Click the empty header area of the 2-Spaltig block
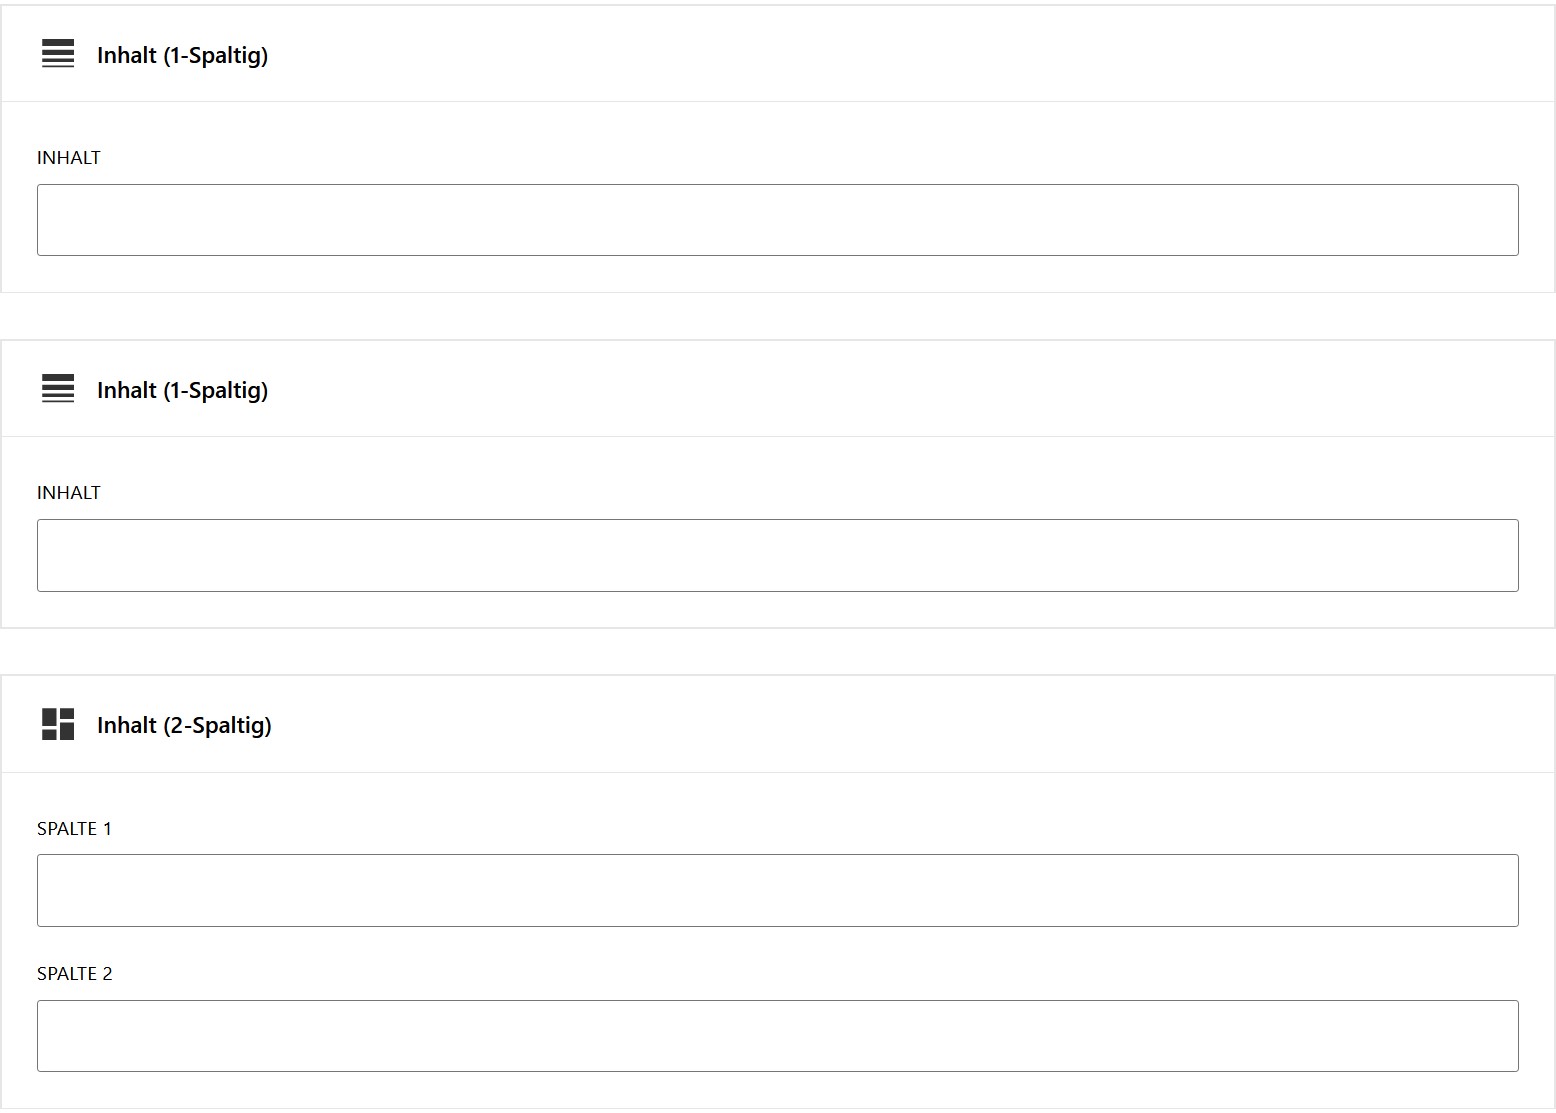 coord(900,724)
